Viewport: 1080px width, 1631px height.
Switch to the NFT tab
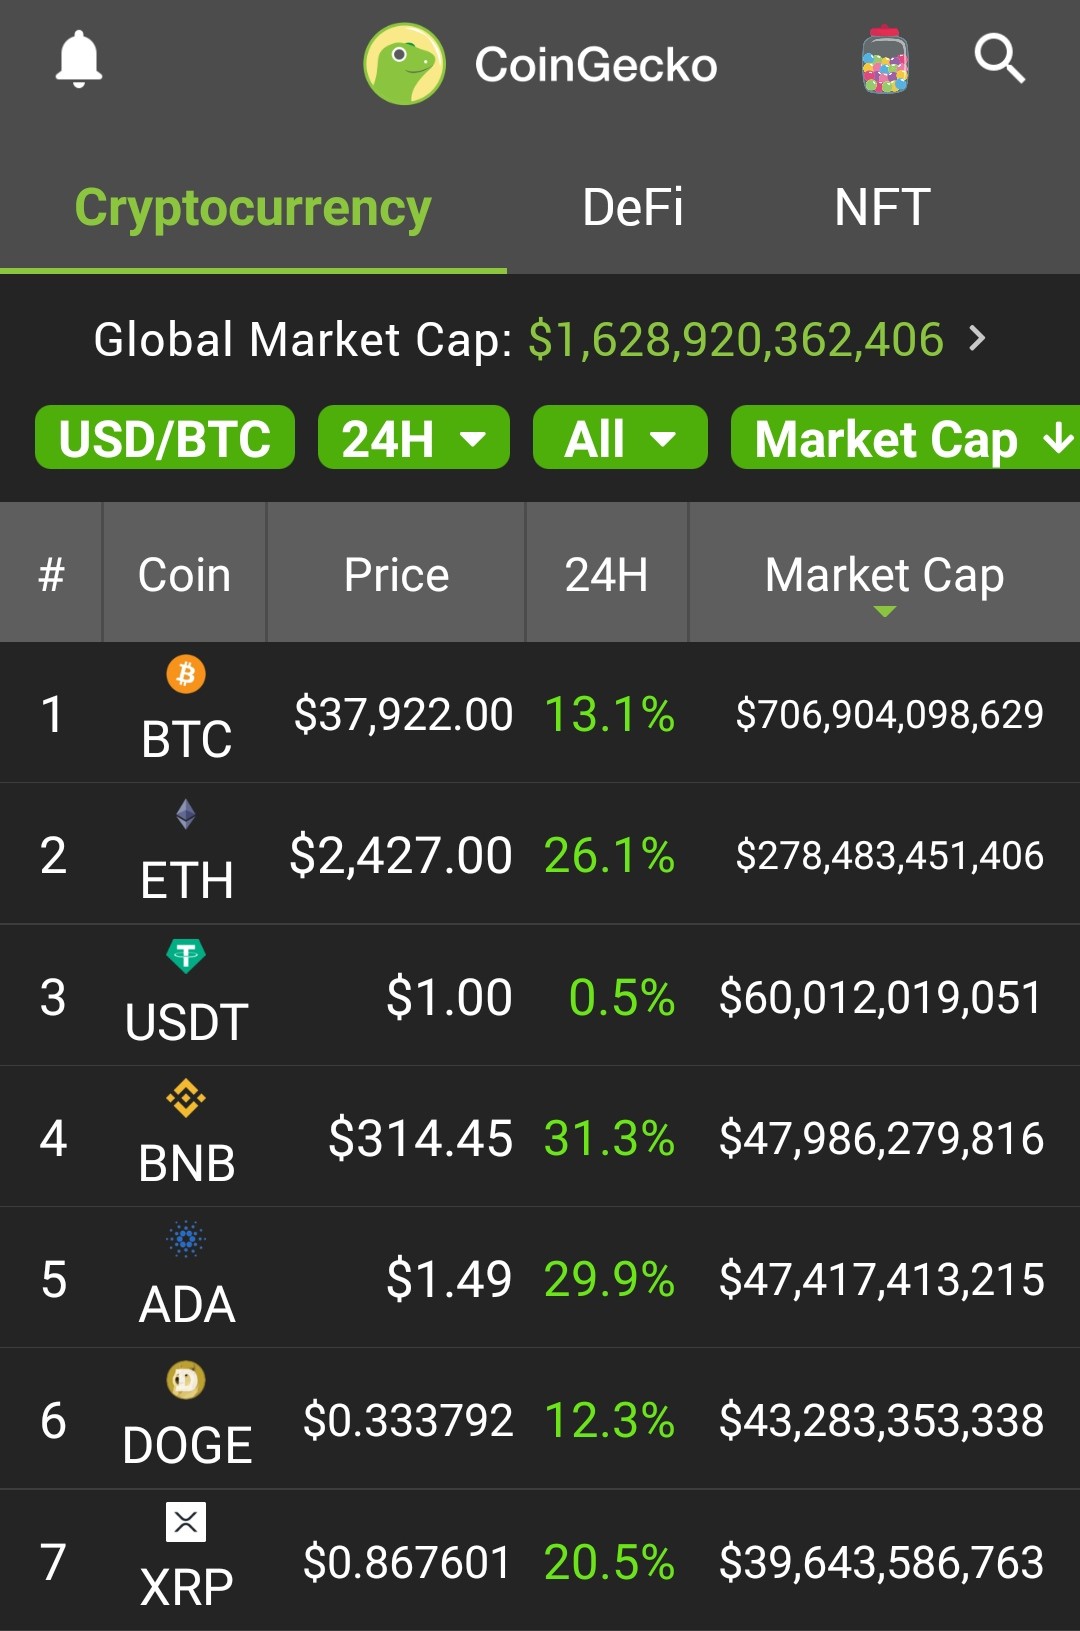[x=882, y=208]
